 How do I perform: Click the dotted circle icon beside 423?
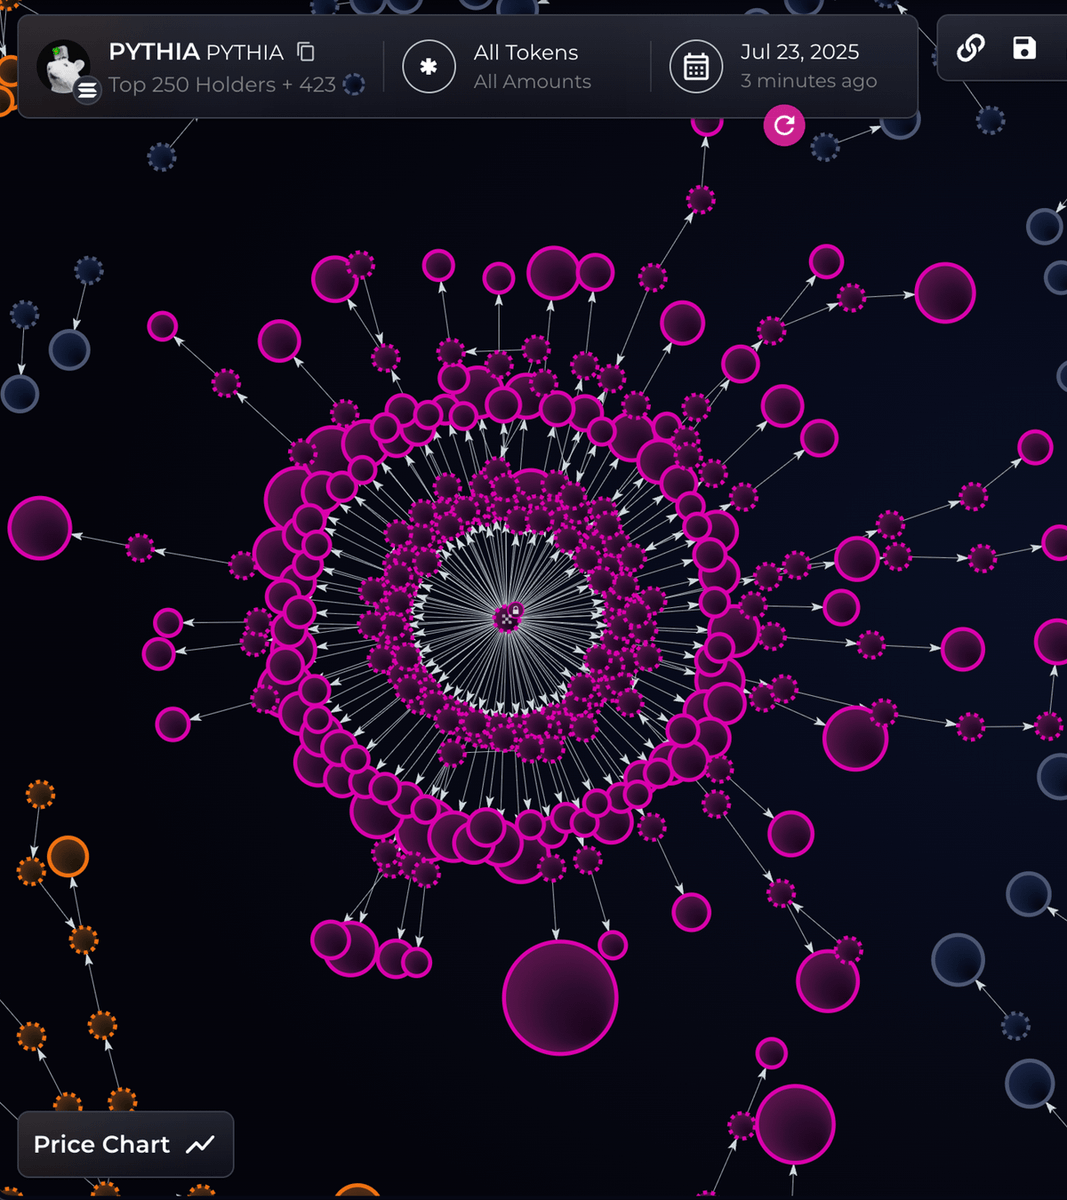click(354, 84)
